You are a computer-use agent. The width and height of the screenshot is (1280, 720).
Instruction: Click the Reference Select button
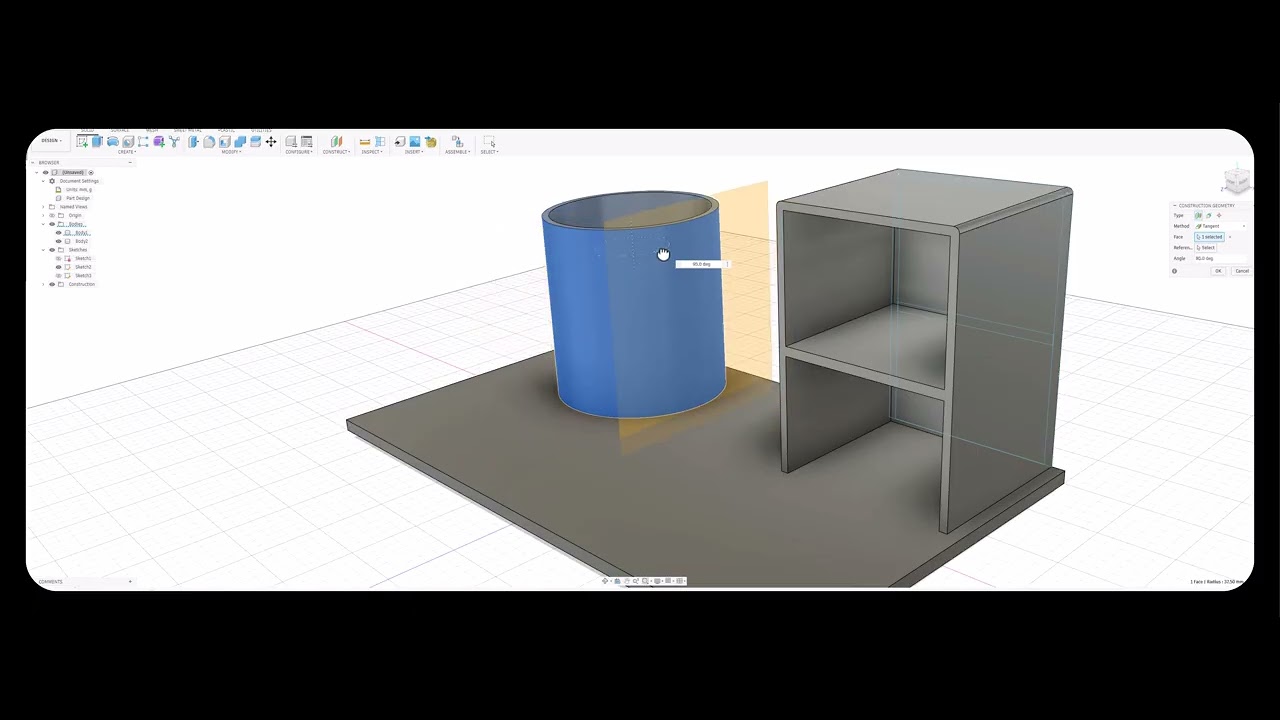pos(1205,247)
